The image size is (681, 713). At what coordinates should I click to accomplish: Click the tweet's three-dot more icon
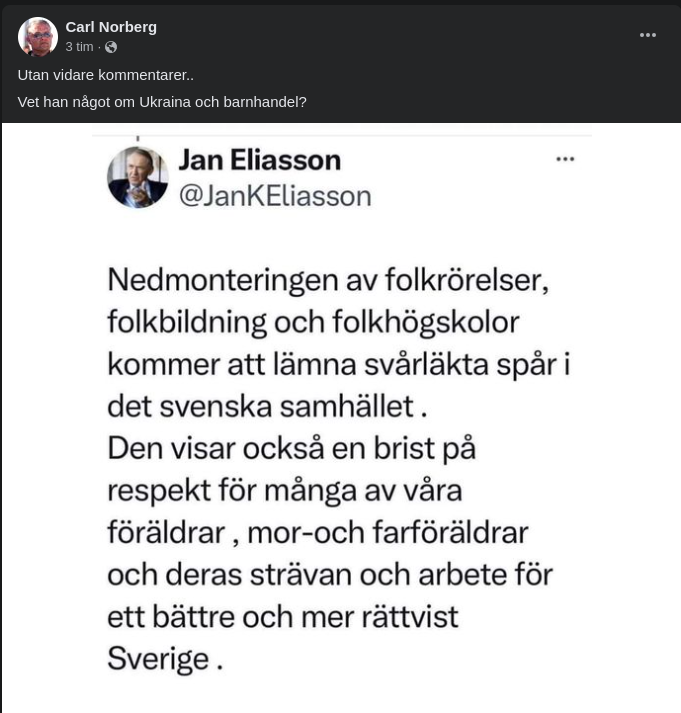click(x=565, y=159)
